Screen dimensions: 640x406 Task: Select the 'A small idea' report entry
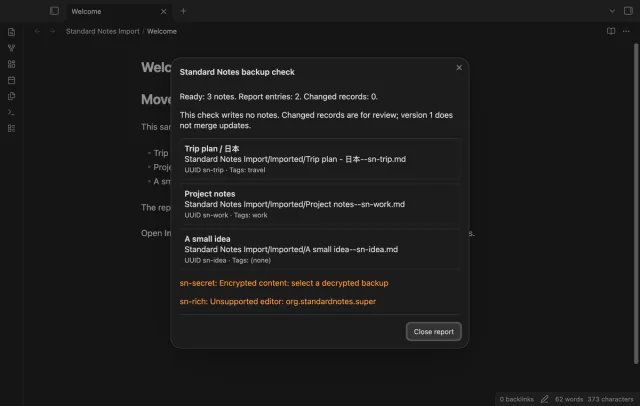click(x=320, y=249)
